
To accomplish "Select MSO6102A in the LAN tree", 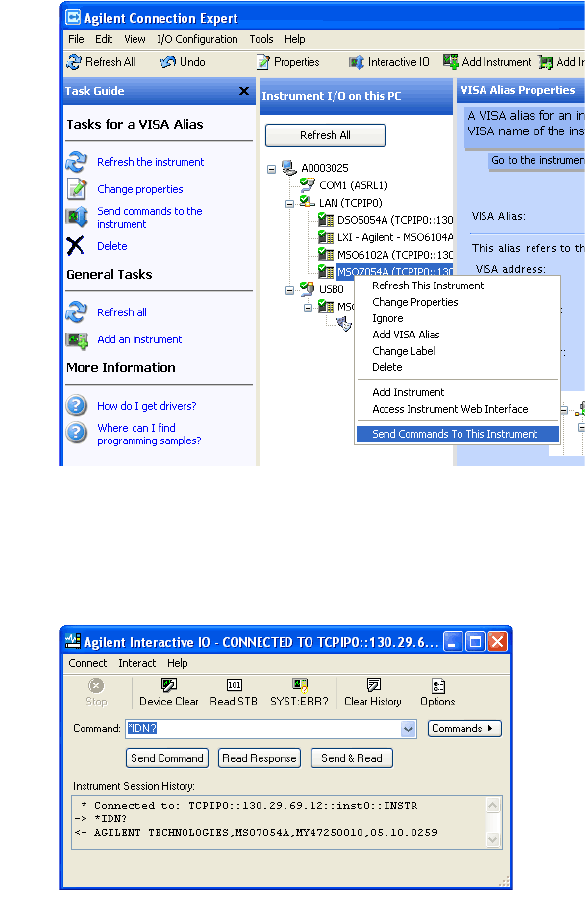I will (x=394, y=254).
